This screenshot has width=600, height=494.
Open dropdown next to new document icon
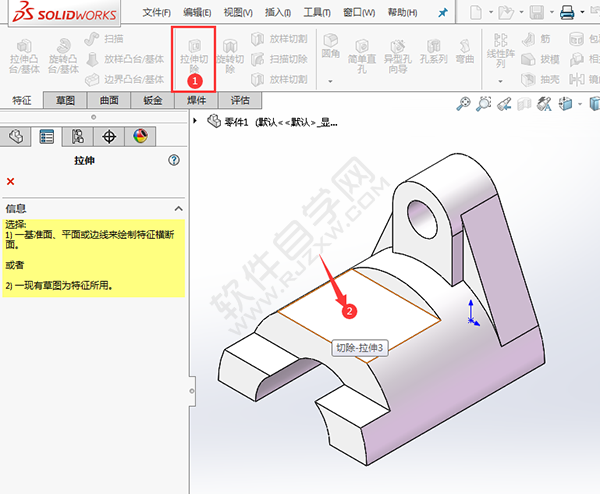point(491,12)
